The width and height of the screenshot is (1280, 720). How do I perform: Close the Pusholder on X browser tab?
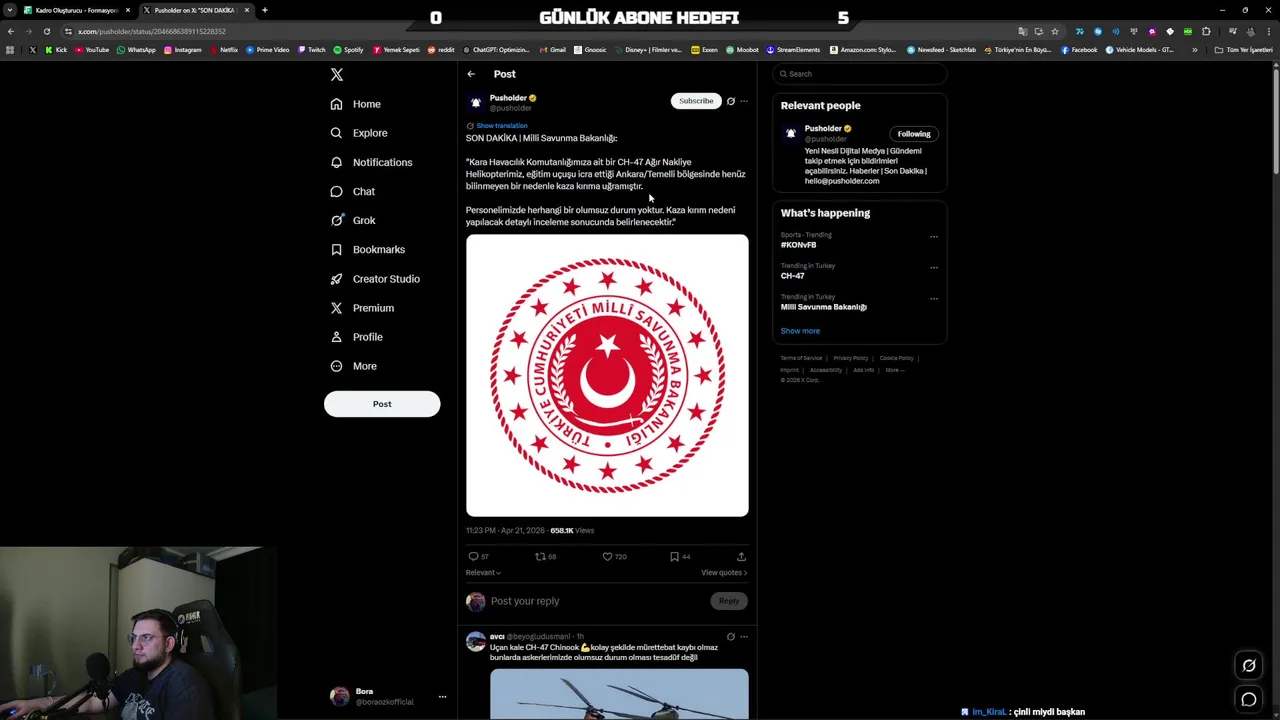[x=246, y=10]
